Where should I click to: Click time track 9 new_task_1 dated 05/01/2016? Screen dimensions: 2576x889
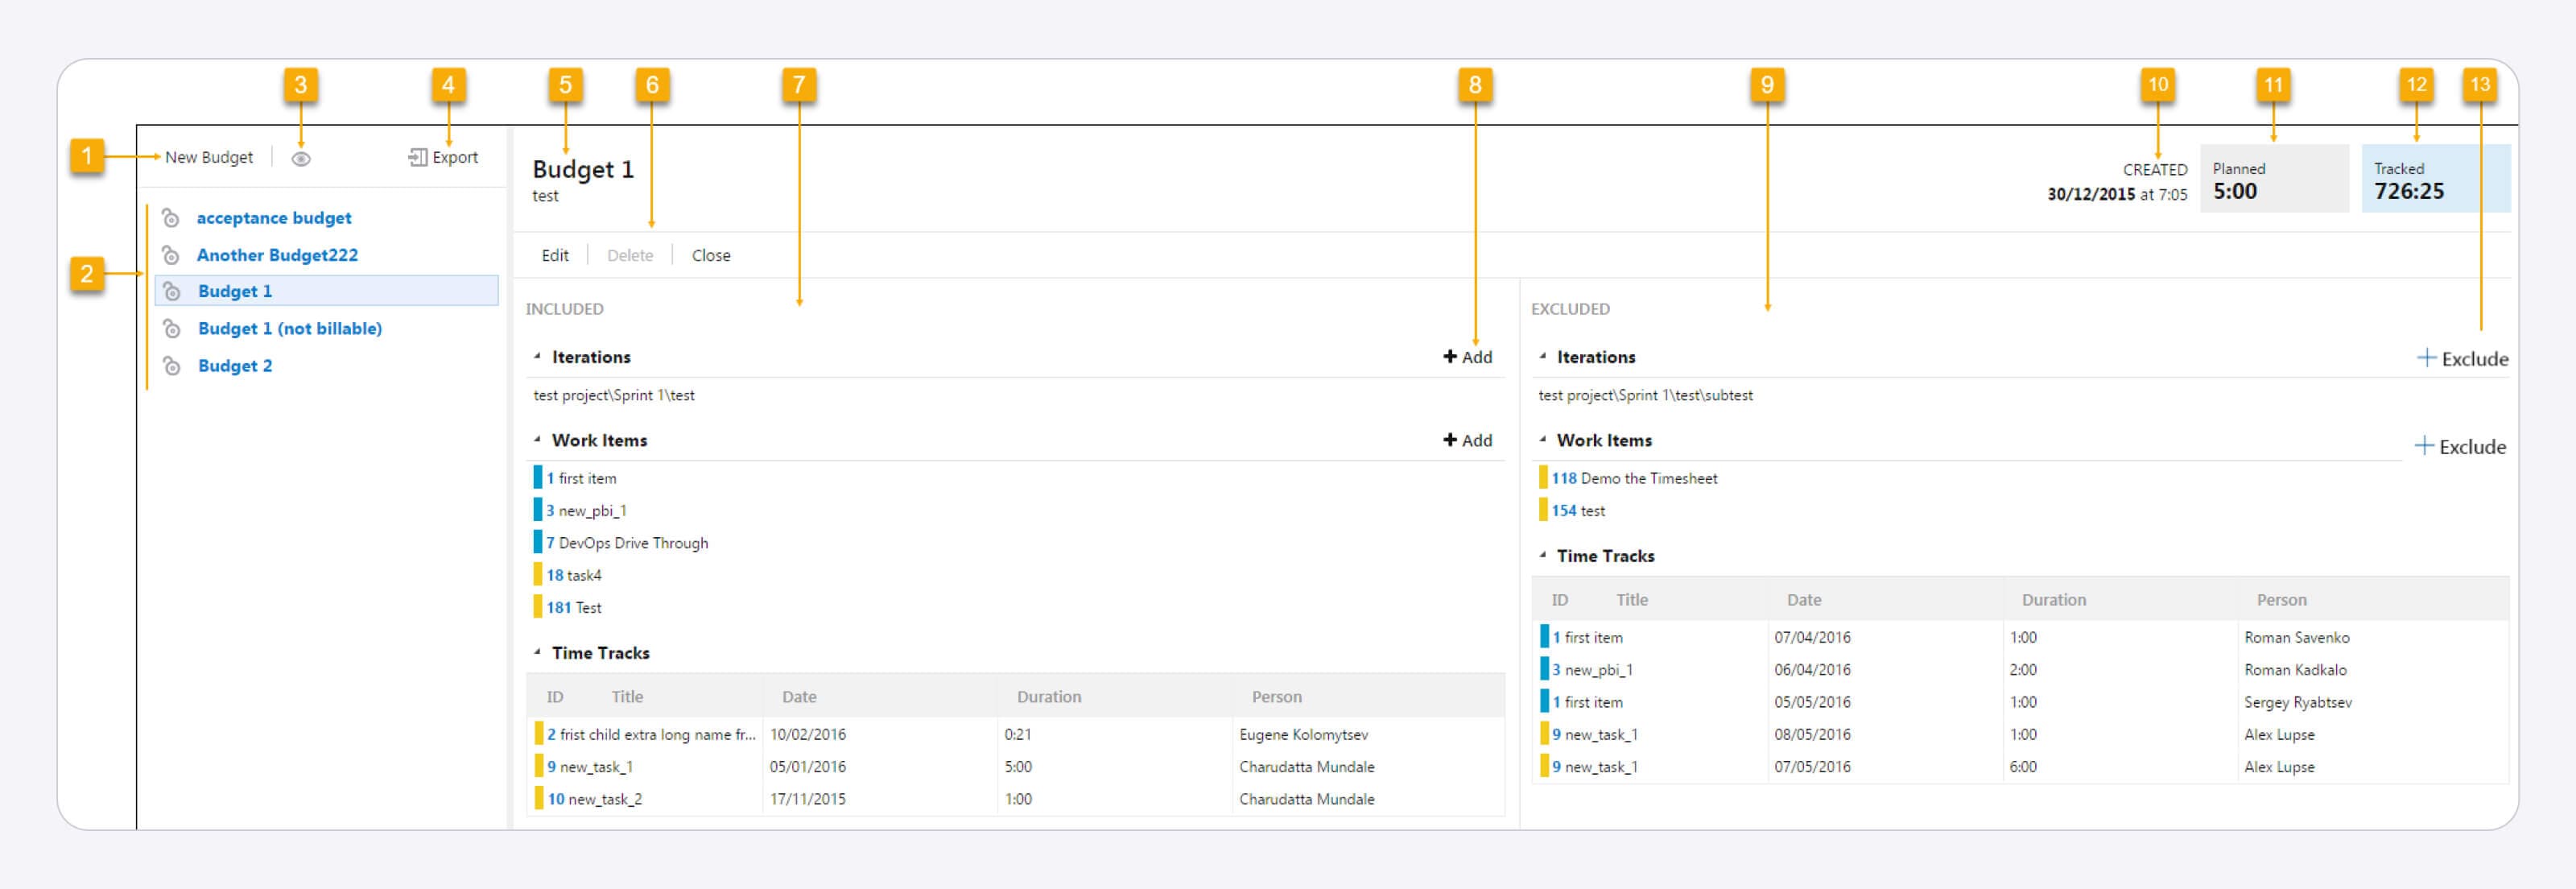pyautogui.click(x=1015, y=767)
